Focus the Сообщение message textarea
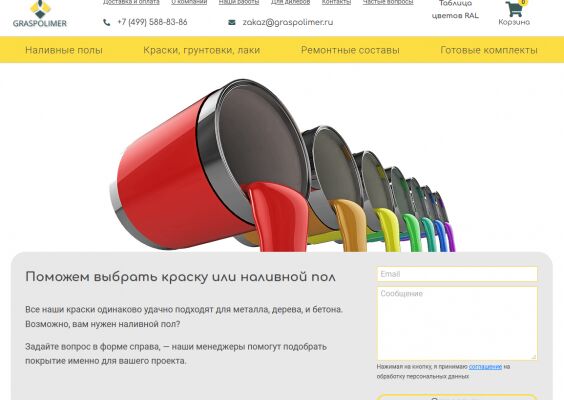The image size is (564, 400). pyautogui.click(x=457, y=323)
